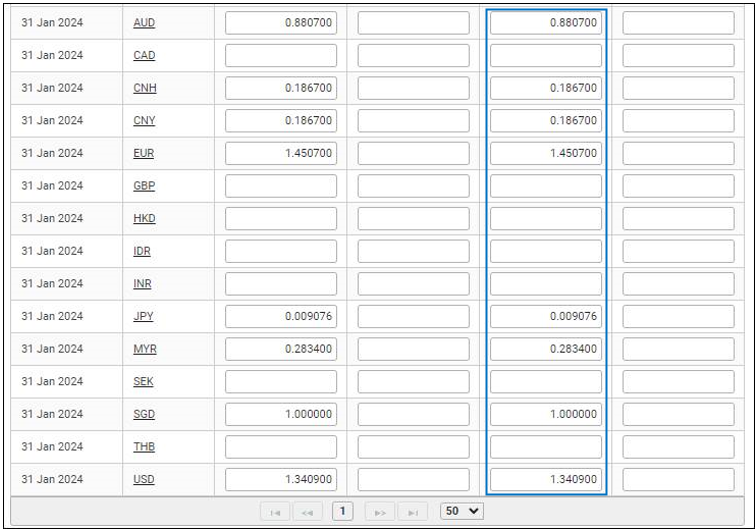The height and width of the screenshot is (530, 755).
Task: Click the first rate field in the USD row
Action: tap(281, 479)
